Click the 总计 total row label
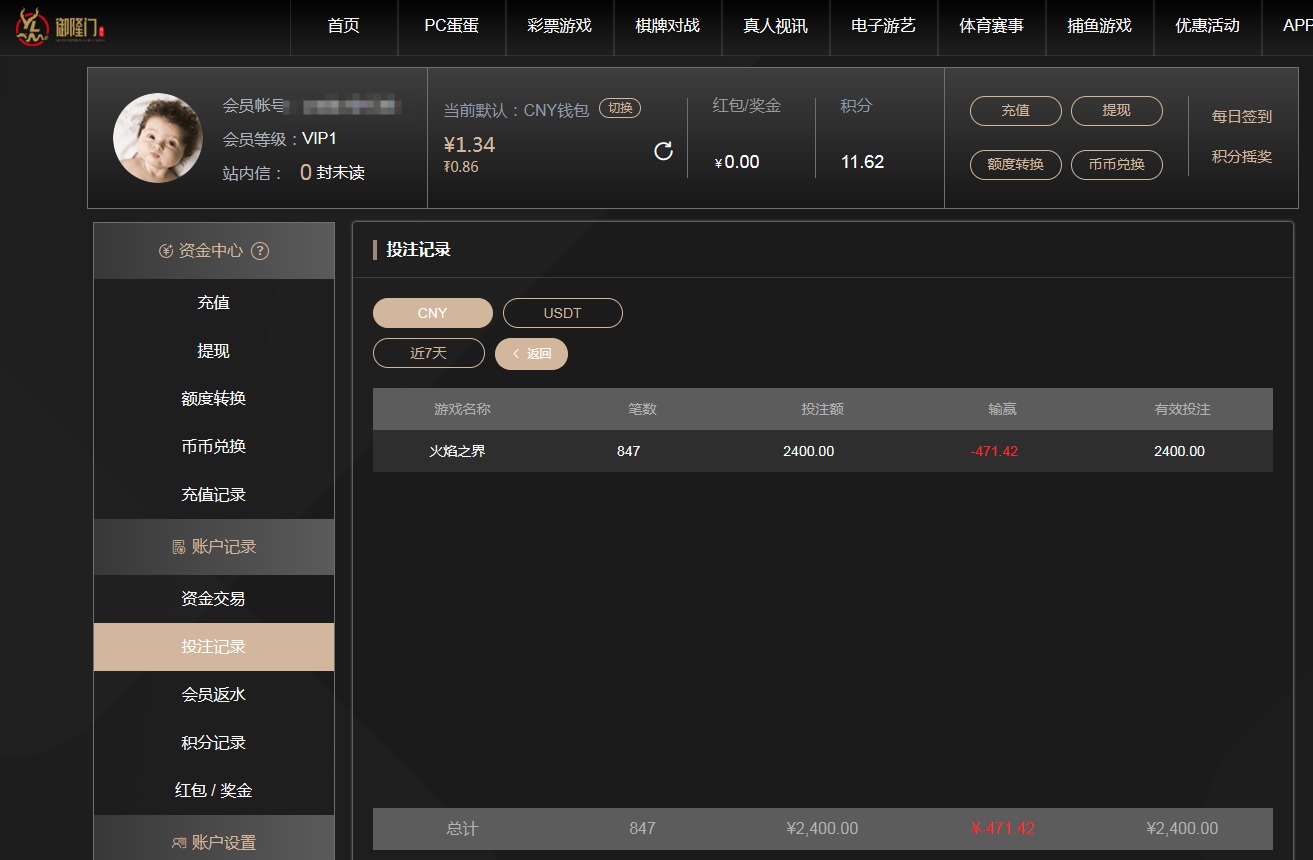The width and height of the screenshot is (1313, 860). pyautogui.click(x=462, y=828)
